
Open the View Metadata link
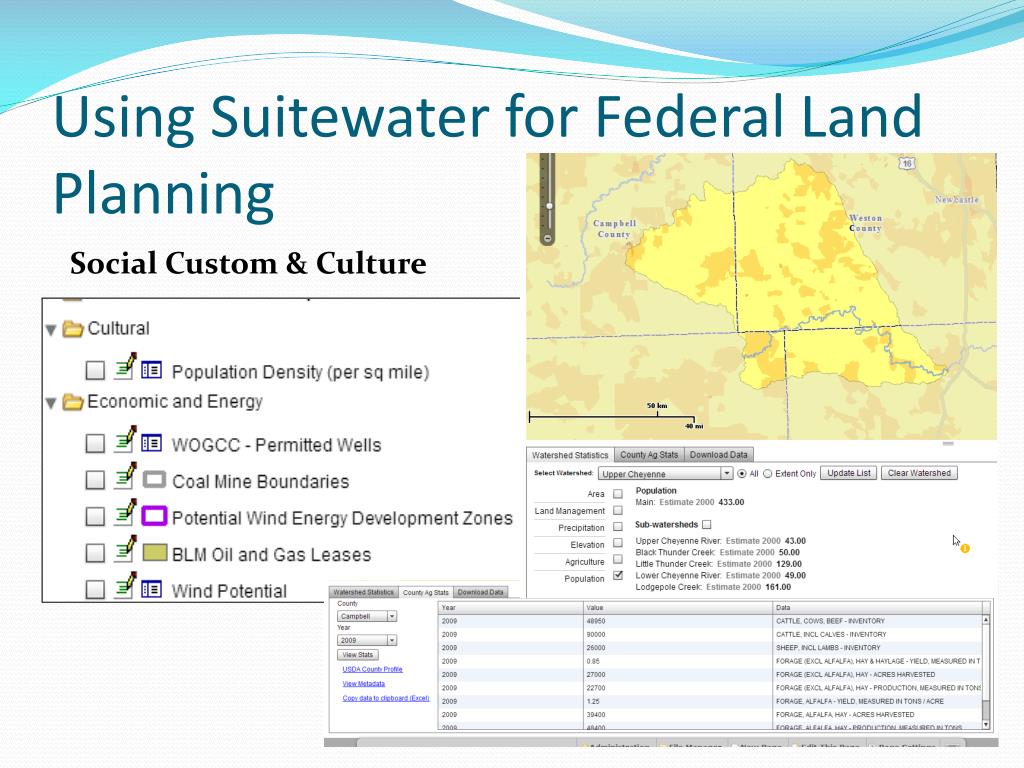364,684
